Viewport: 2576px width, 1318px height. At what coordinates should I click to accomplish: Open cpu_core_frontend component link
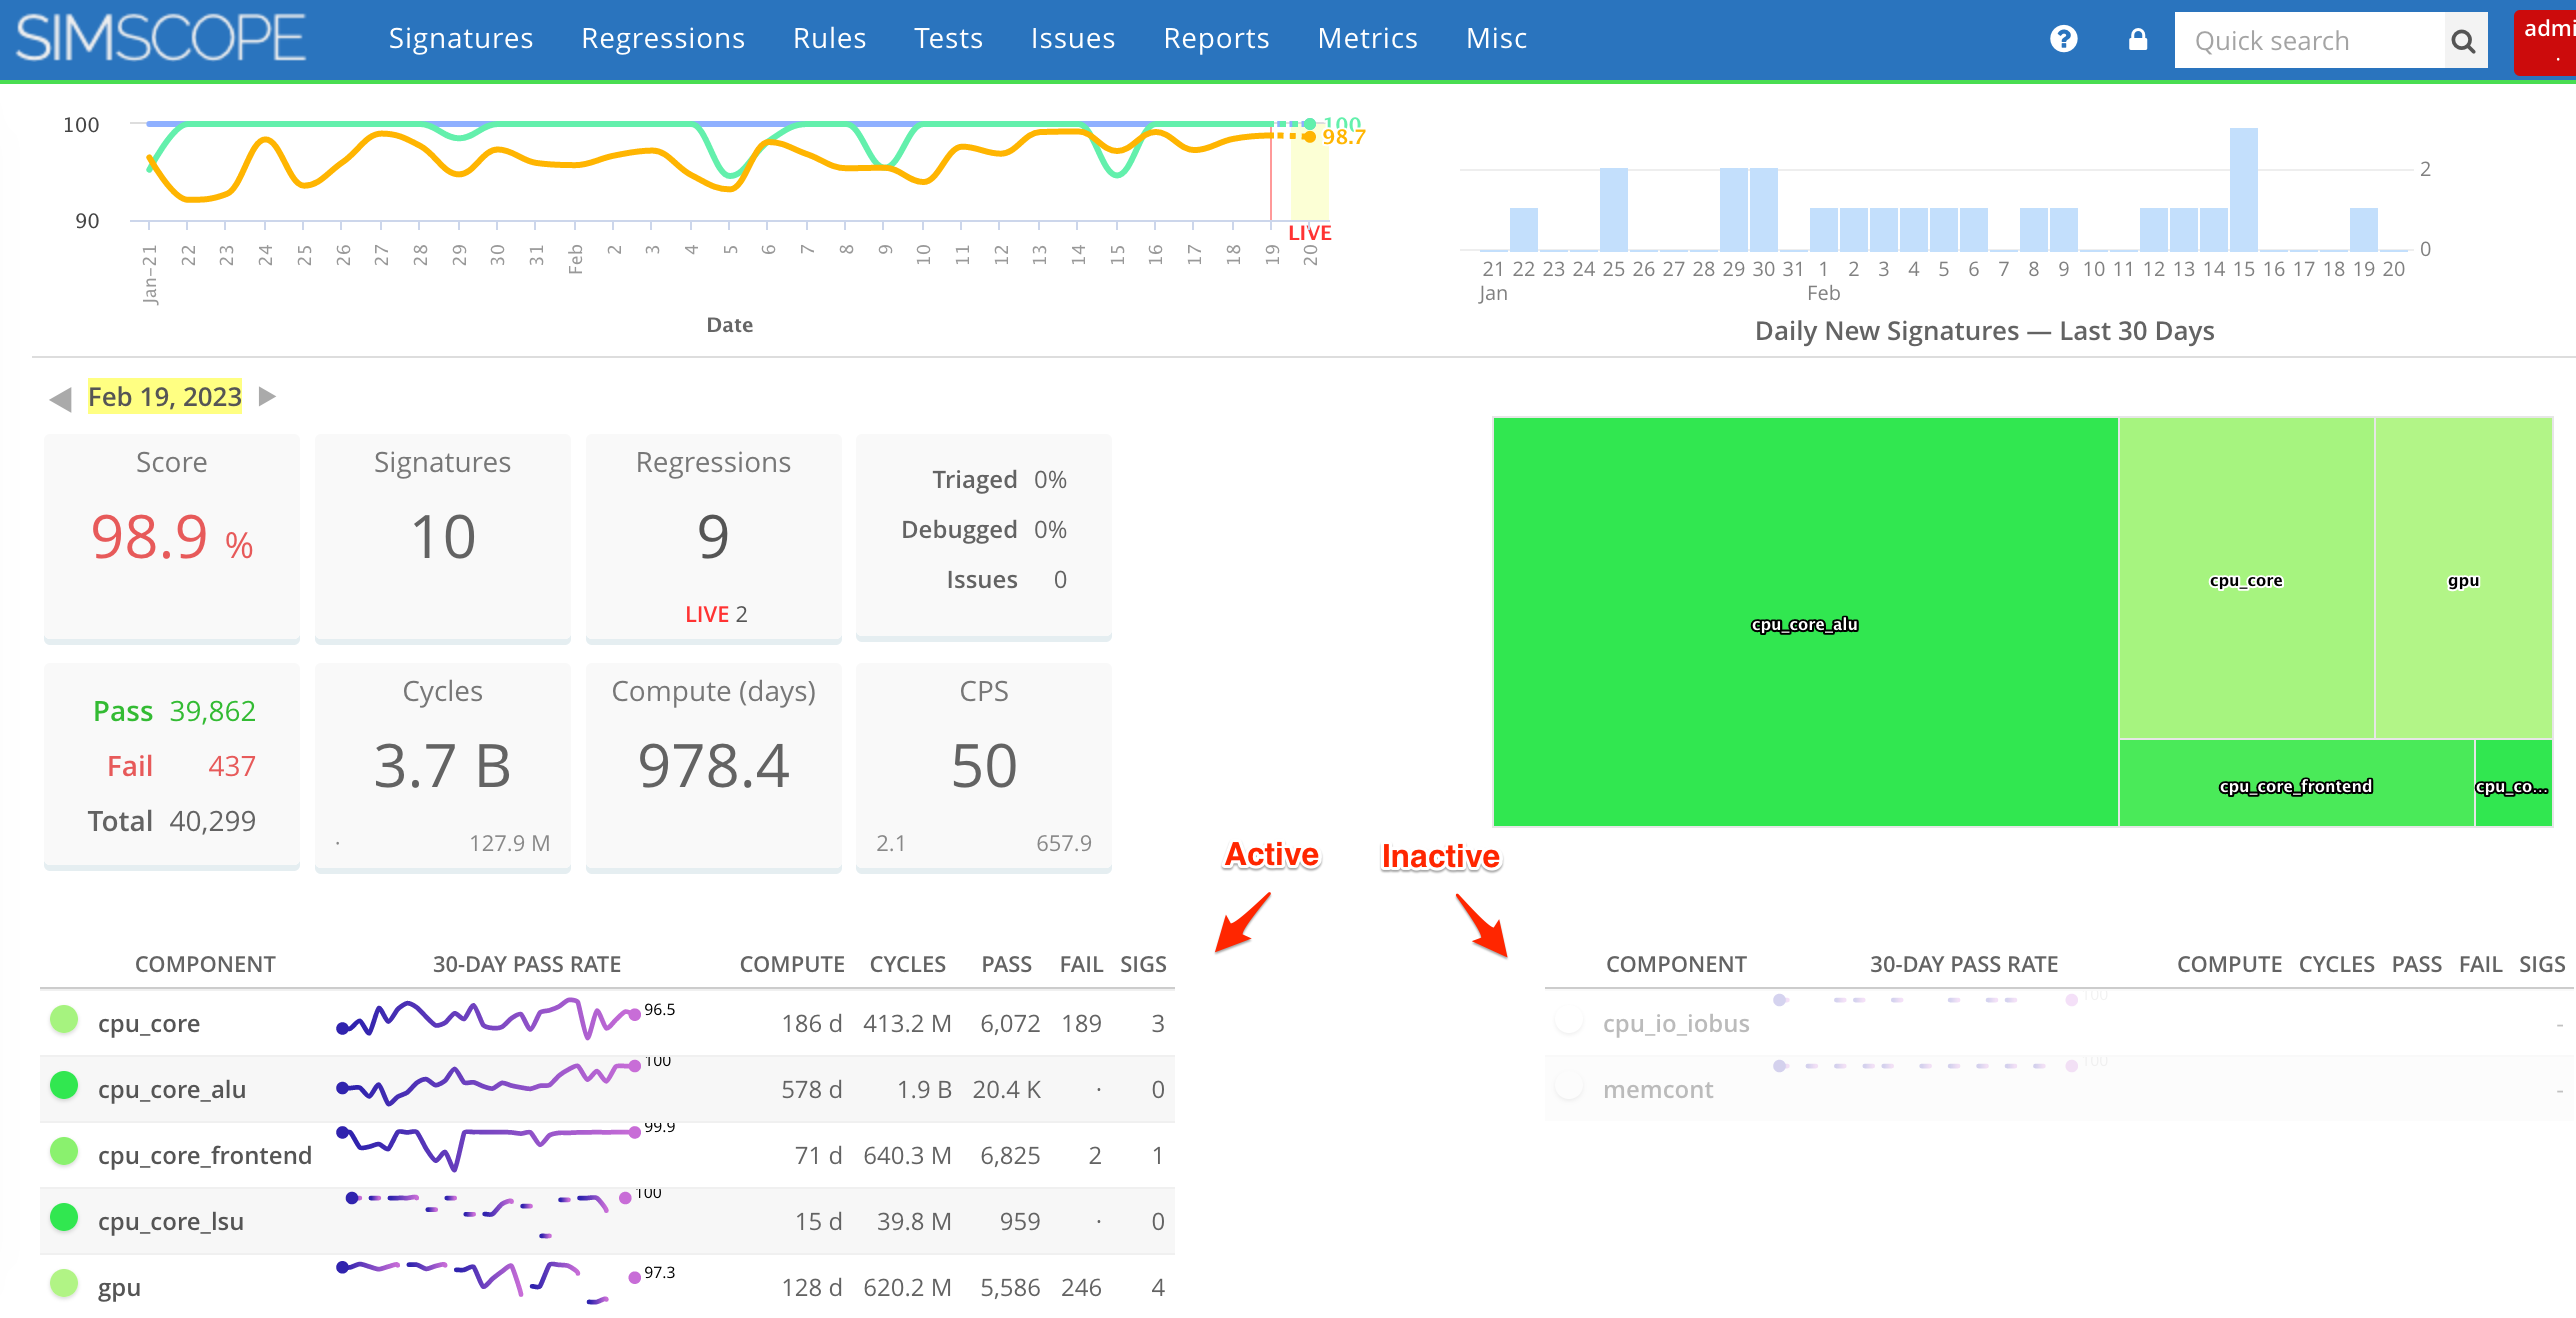(x=205, y=1155)
